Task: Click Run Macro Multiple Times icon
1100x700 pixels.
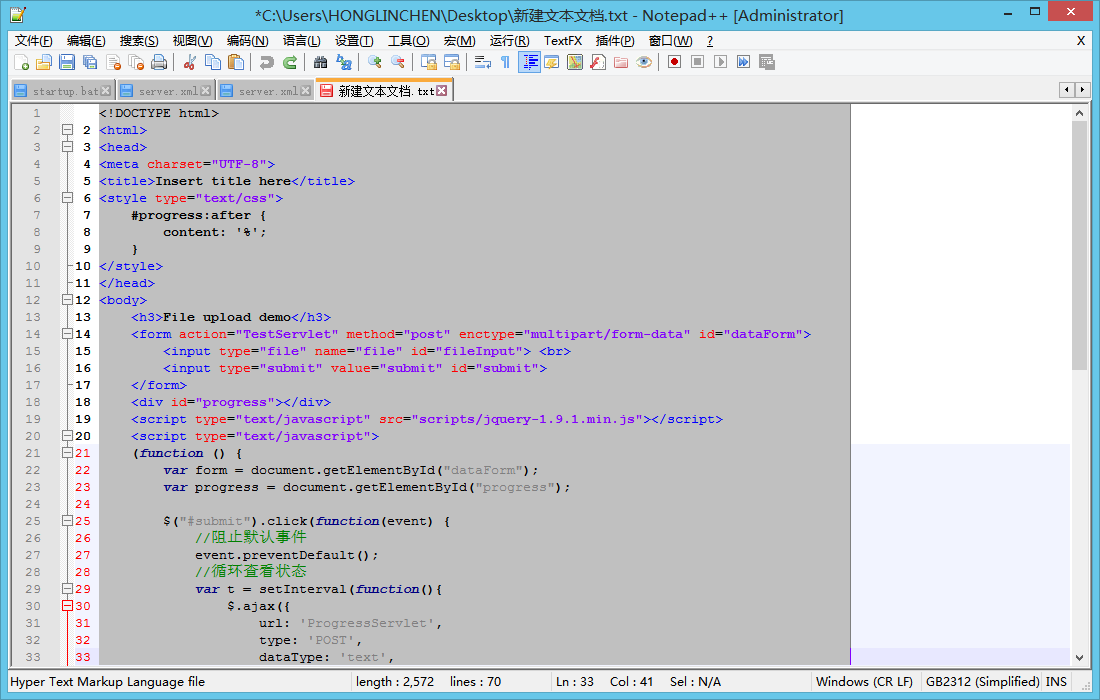Action: pos(743,62)
